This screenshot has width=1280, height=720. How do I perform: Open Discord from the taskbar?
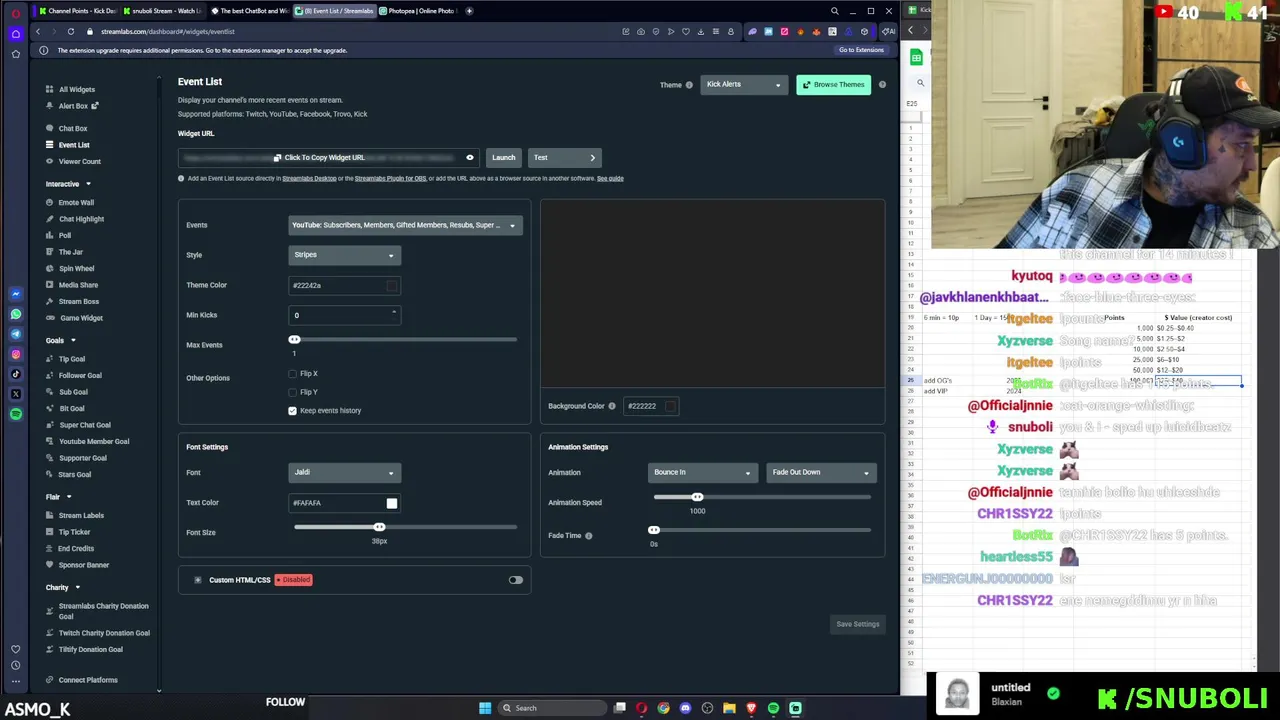pos(685,708)
